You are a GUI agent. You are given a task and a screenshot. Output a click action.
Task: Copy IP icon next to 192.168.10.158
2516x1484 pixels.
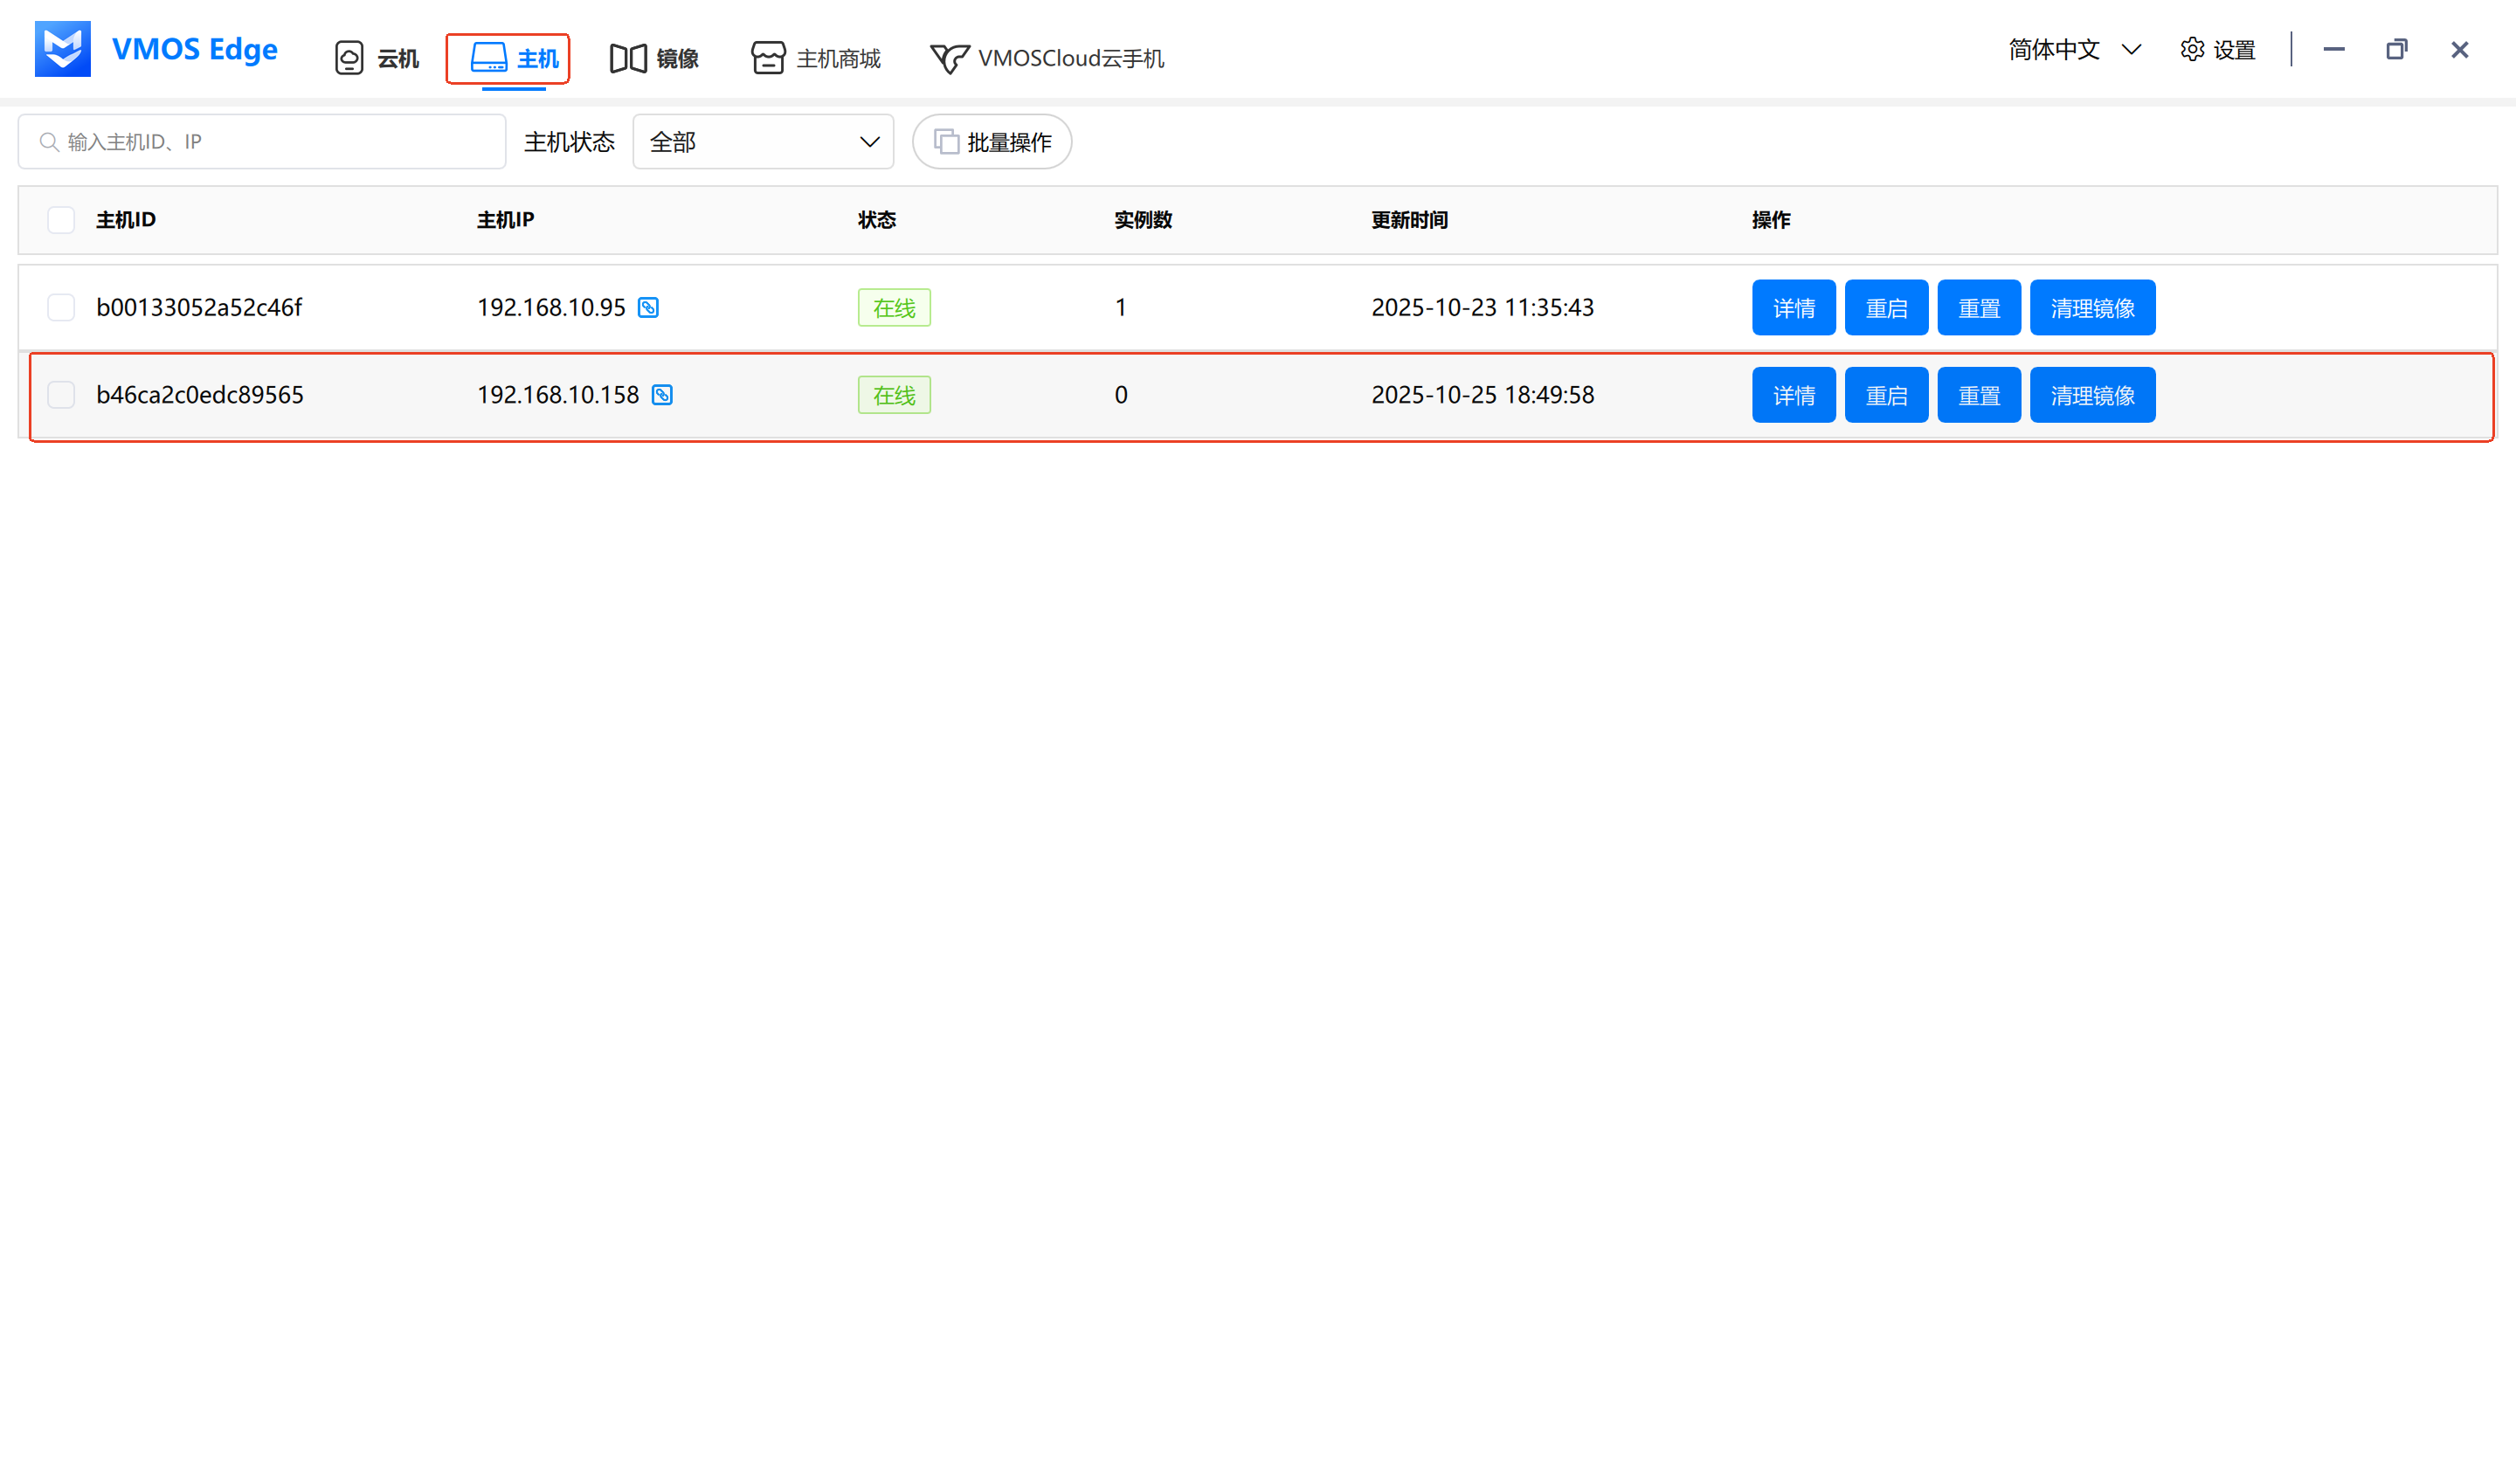pyautogui.click(x=662, y=395)
